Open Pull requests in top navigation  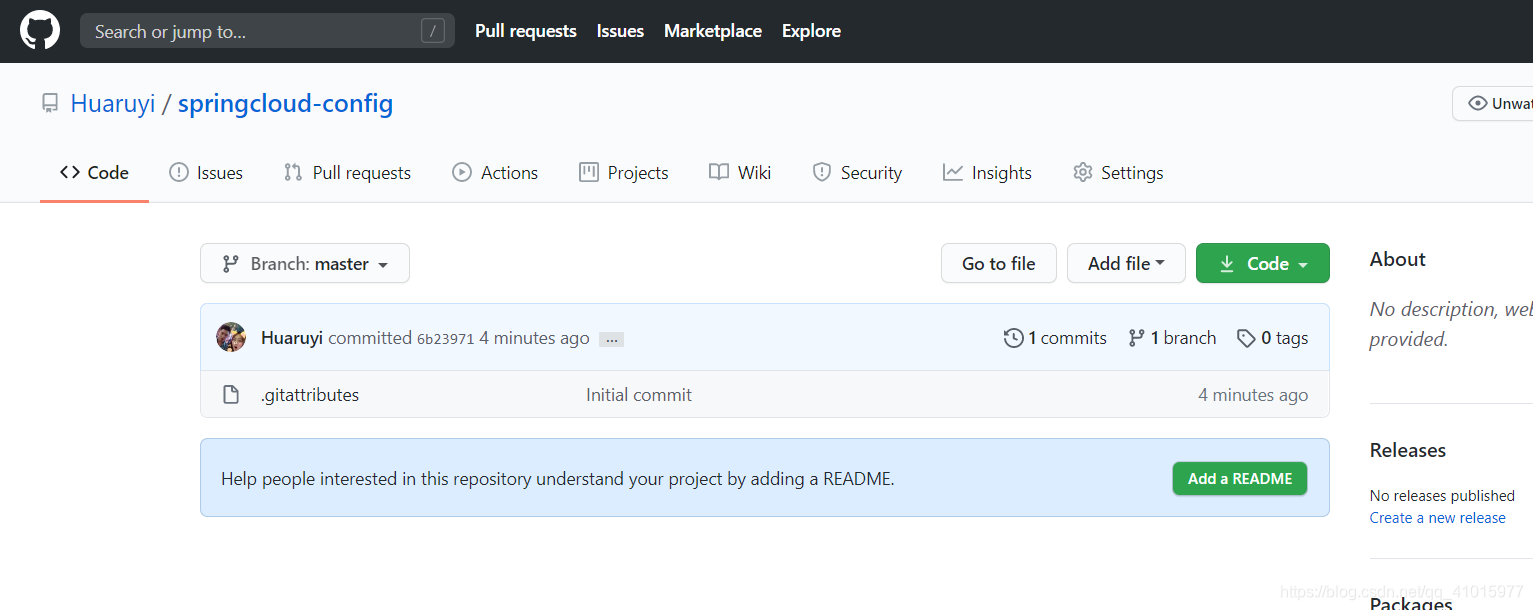coord(526,31)
